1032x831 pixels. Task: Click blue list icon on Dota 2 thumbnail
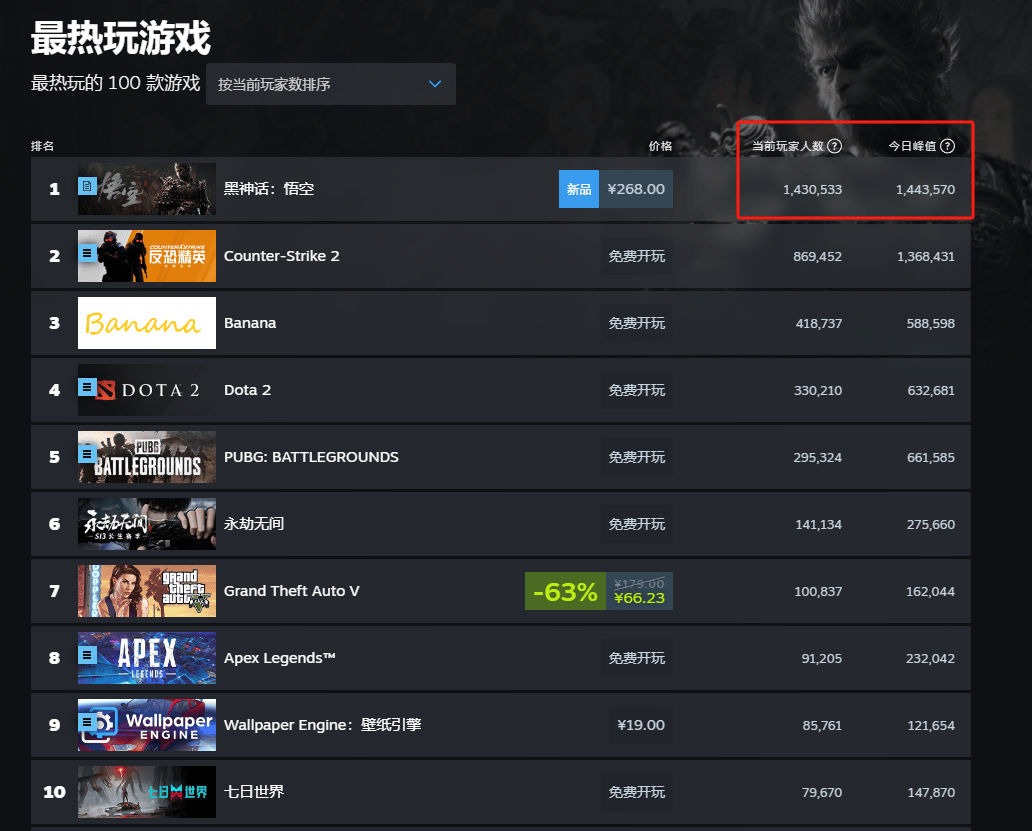click(x=87, y=387)
